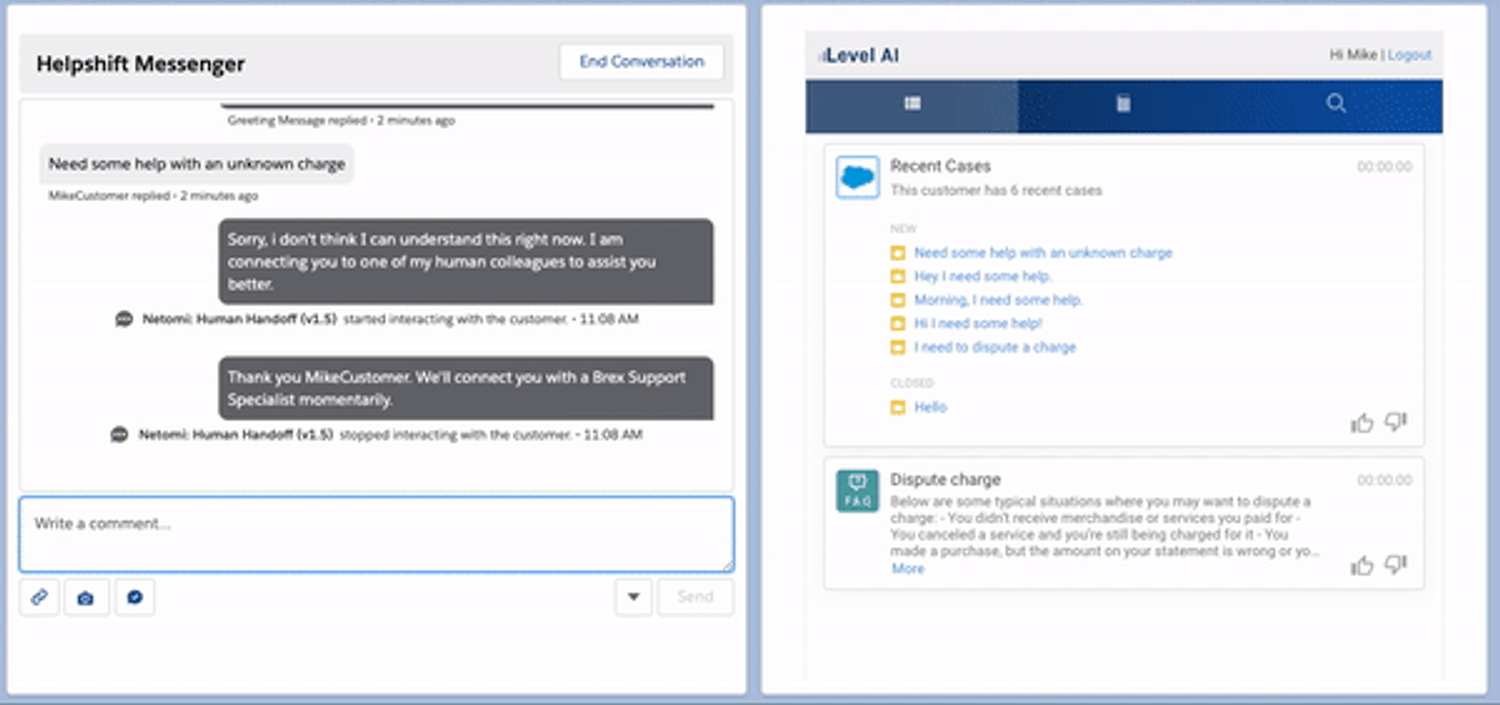Click the messenger quick reply icon
Image resolution: width=1500 pixels, height=705 pixels.
(x=135, y=597)
